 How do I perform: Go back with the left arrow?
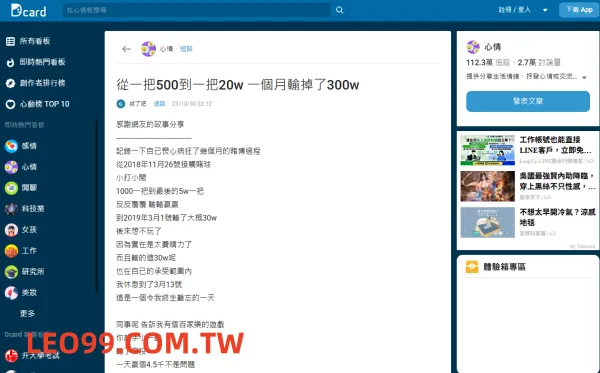126,49
